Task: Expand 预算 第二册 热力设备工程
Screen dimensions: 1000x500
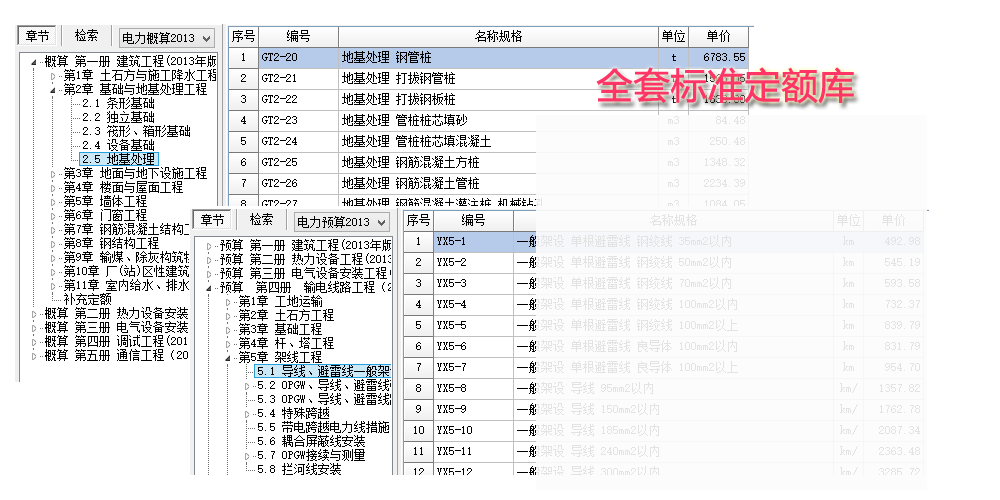Action: pyautogui.click(x=209, y=260)
